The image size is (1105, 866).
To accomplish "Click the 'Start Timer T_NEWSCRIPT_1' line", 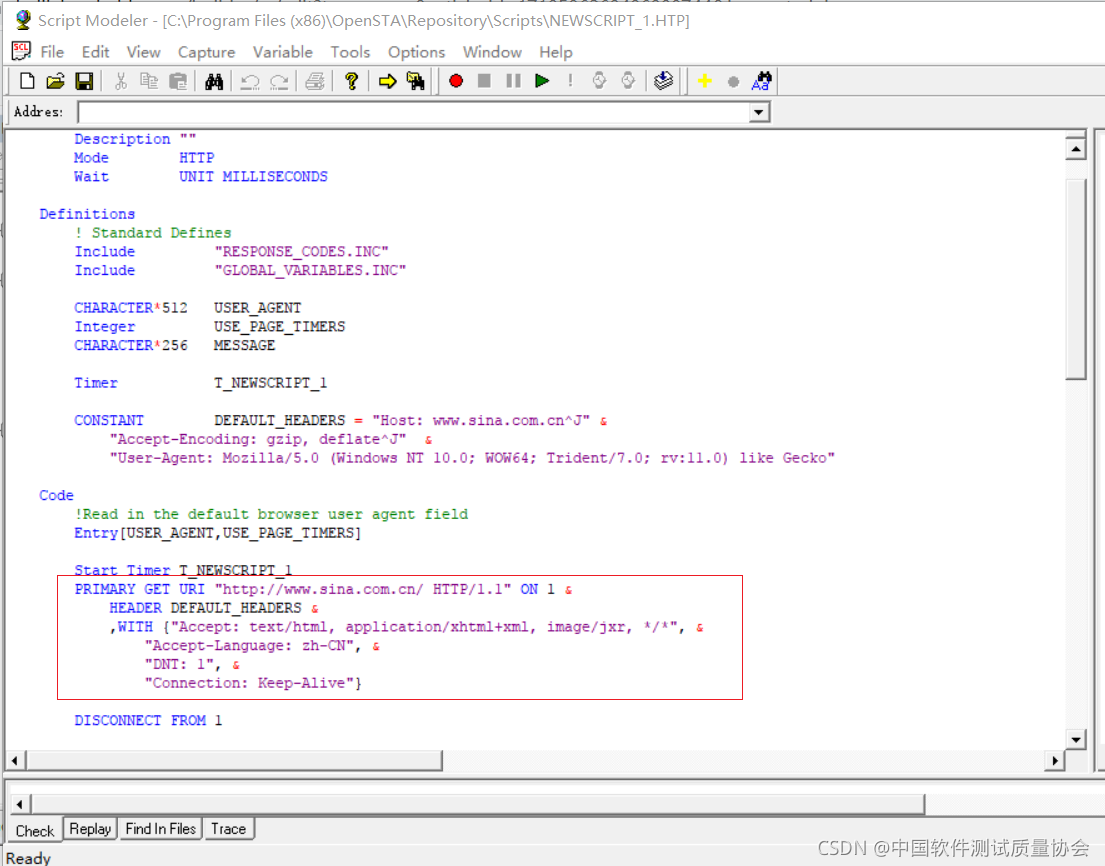I will [x=183, y=570].
